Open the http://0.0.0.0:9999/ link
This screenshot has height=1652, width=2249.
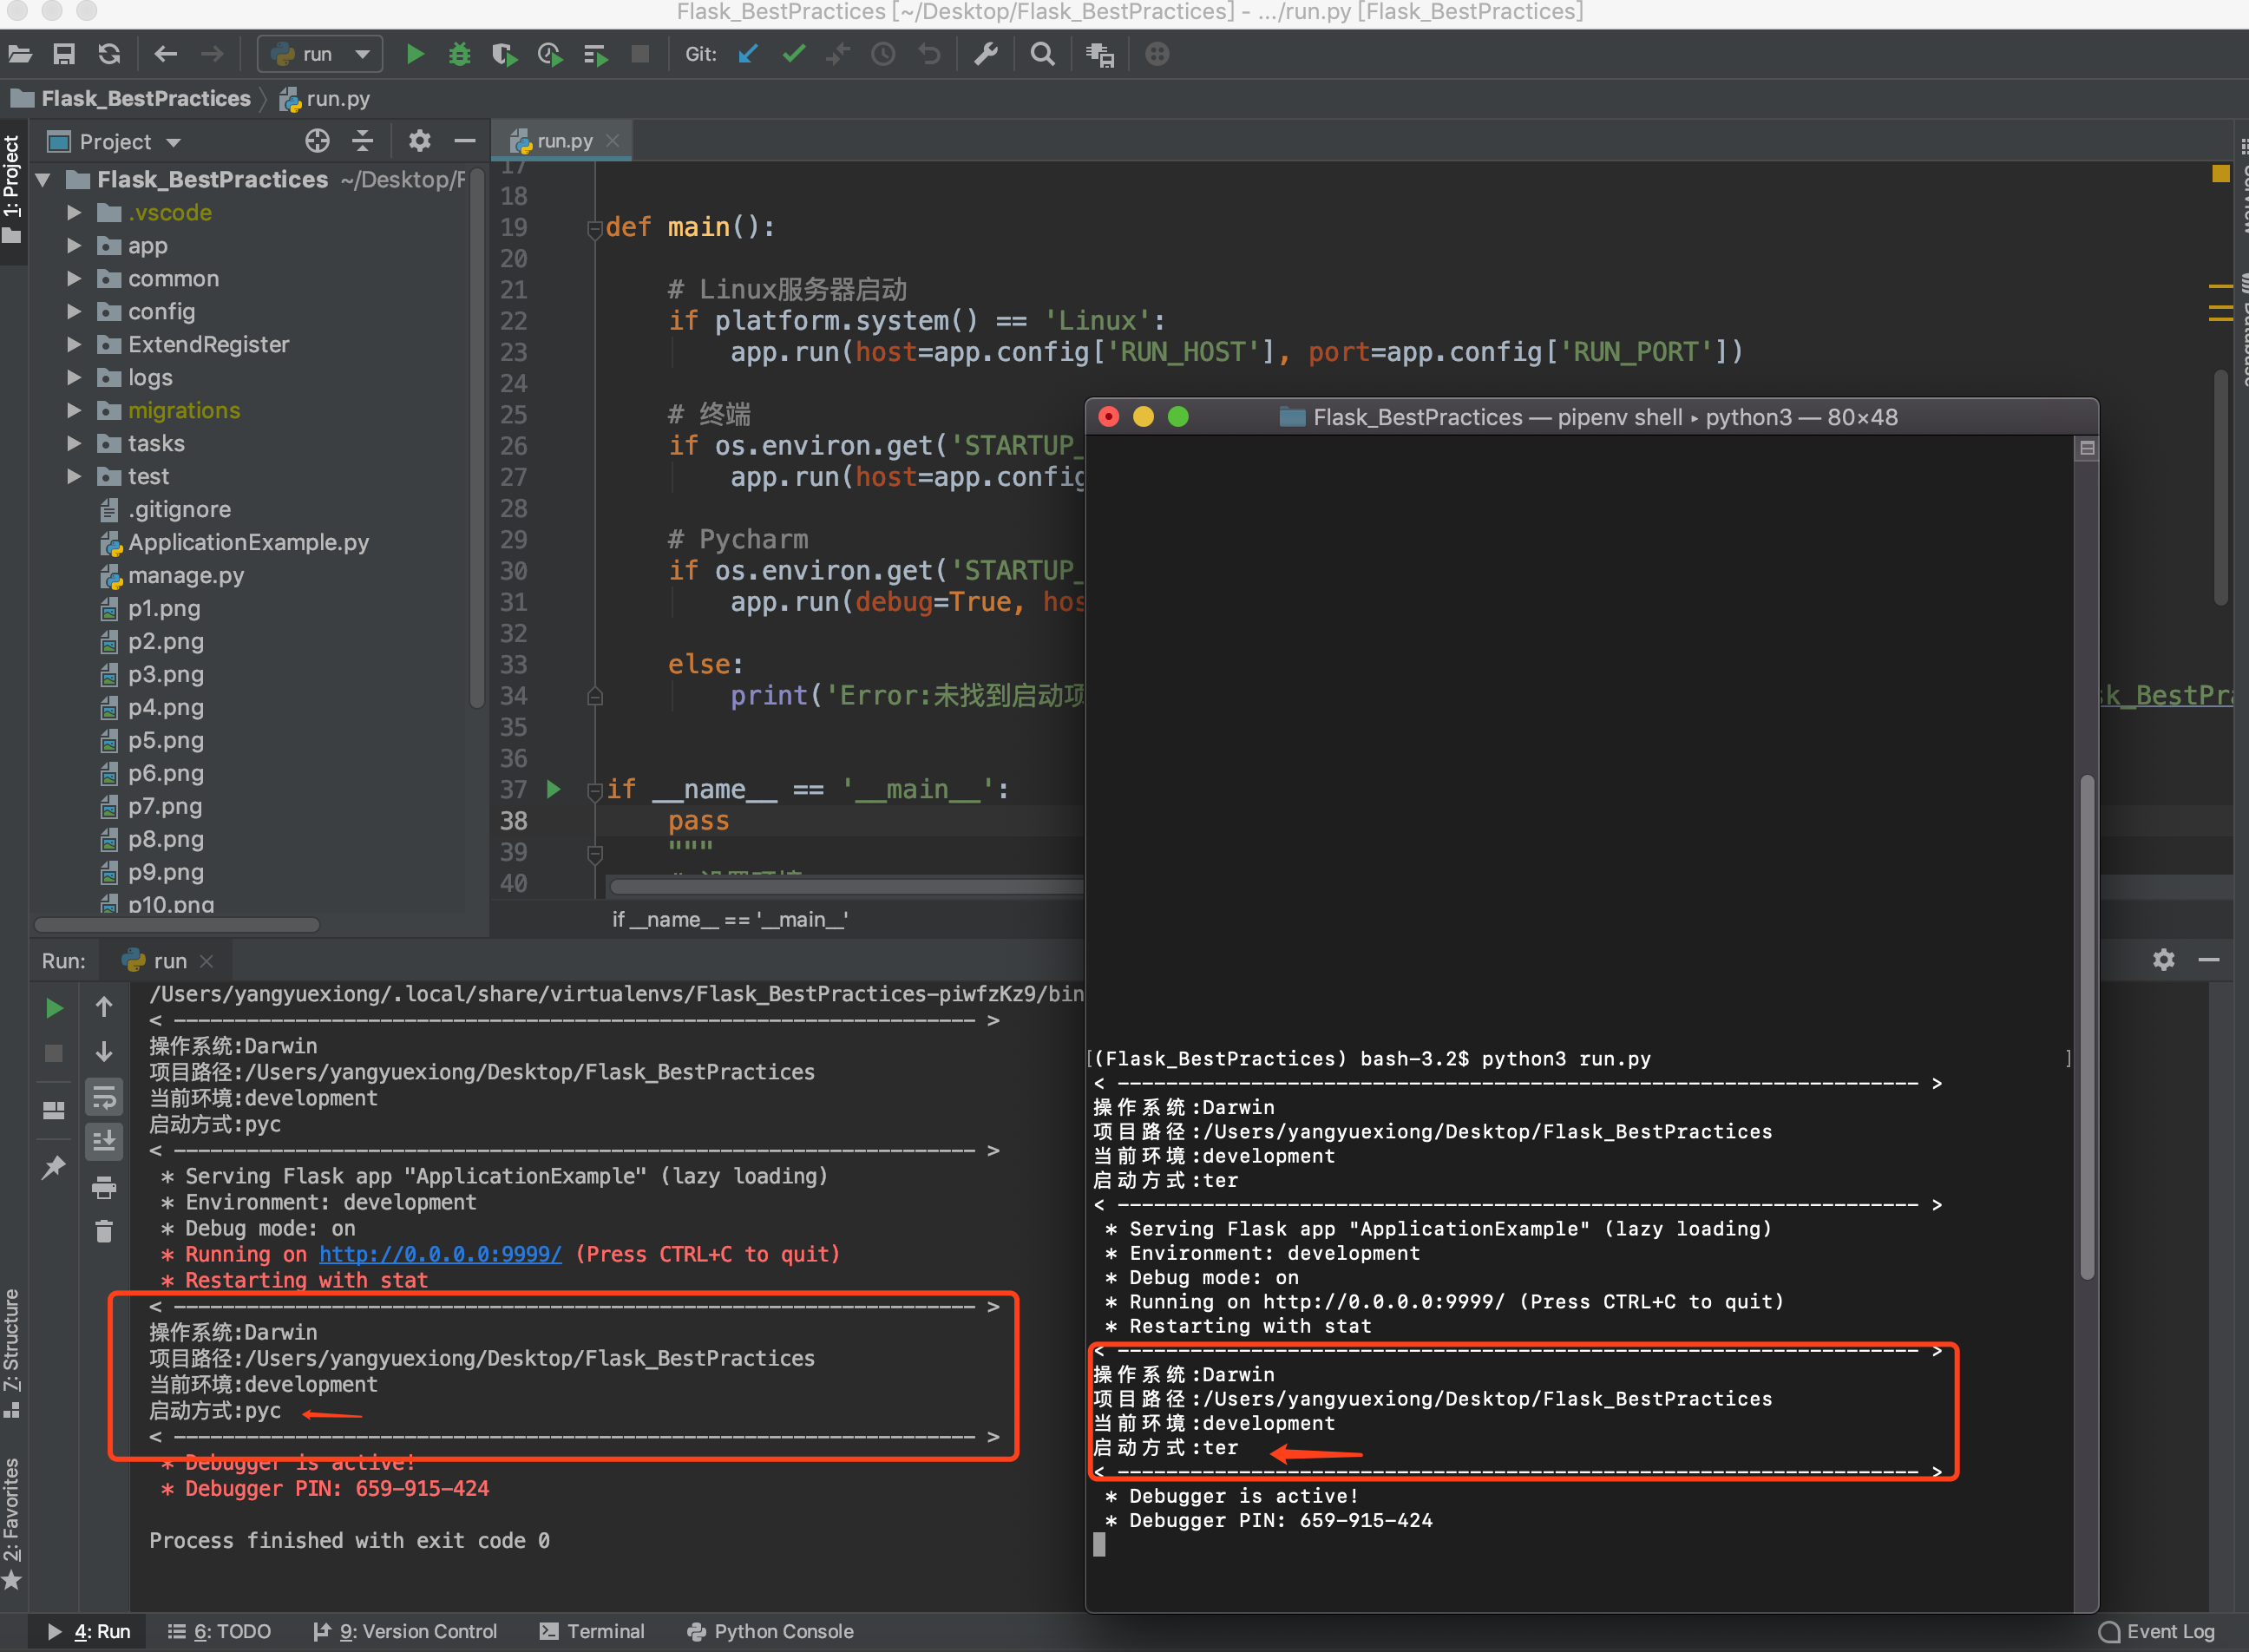coord(440,1254)
